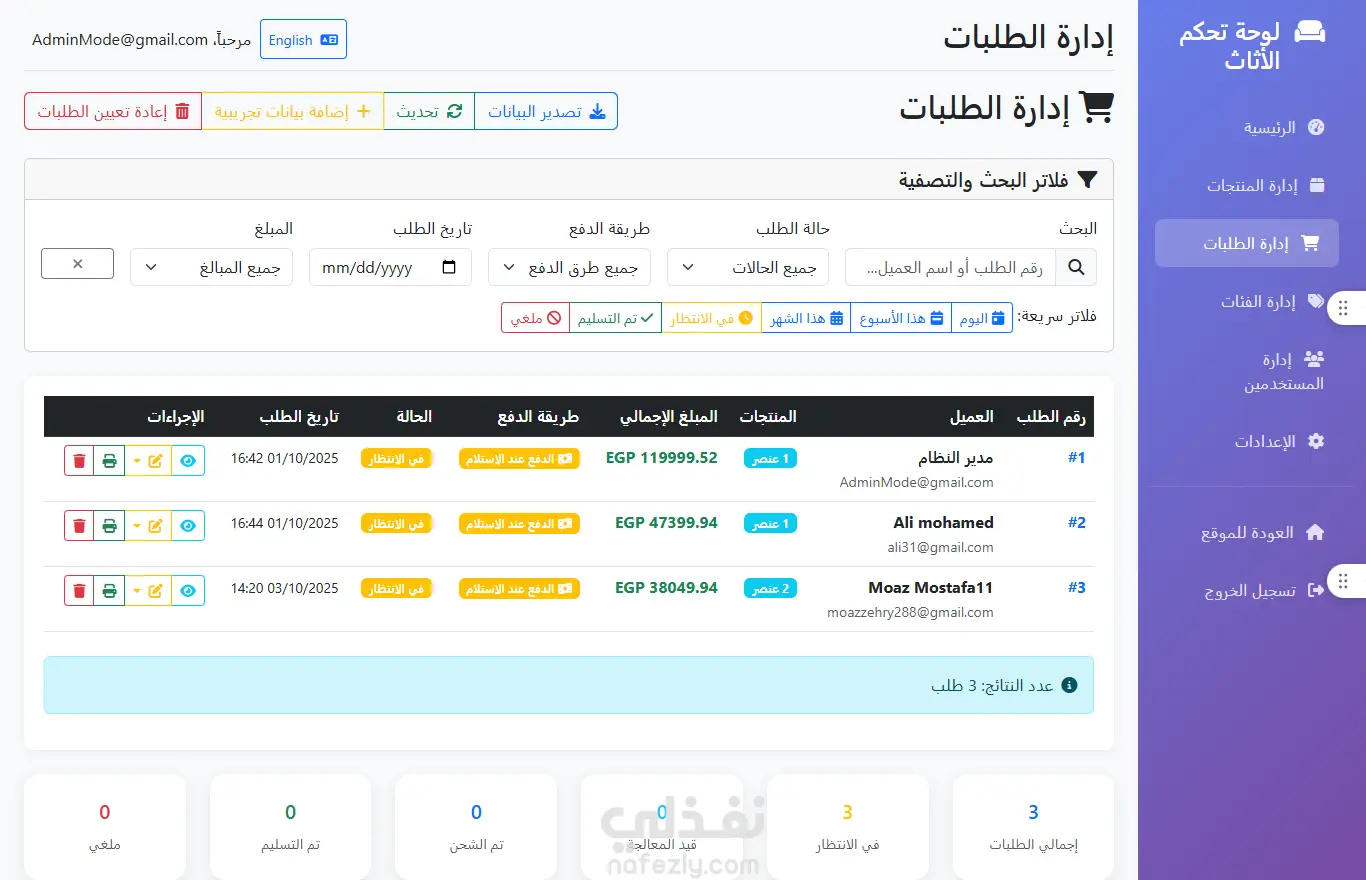Screen dimensions: 1366x880
Task: Toggle the اليوم quick filter
Action: (x=982, y=318)
